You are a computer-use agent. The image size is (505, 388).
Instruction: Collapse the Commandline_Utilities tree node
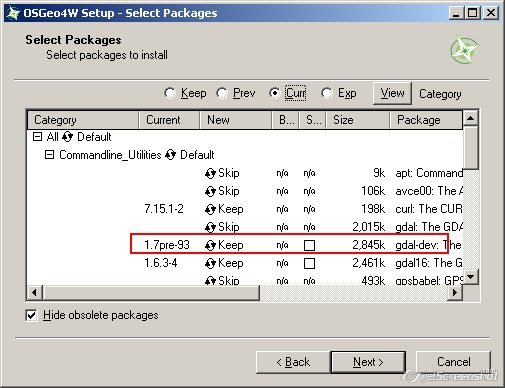49,155
